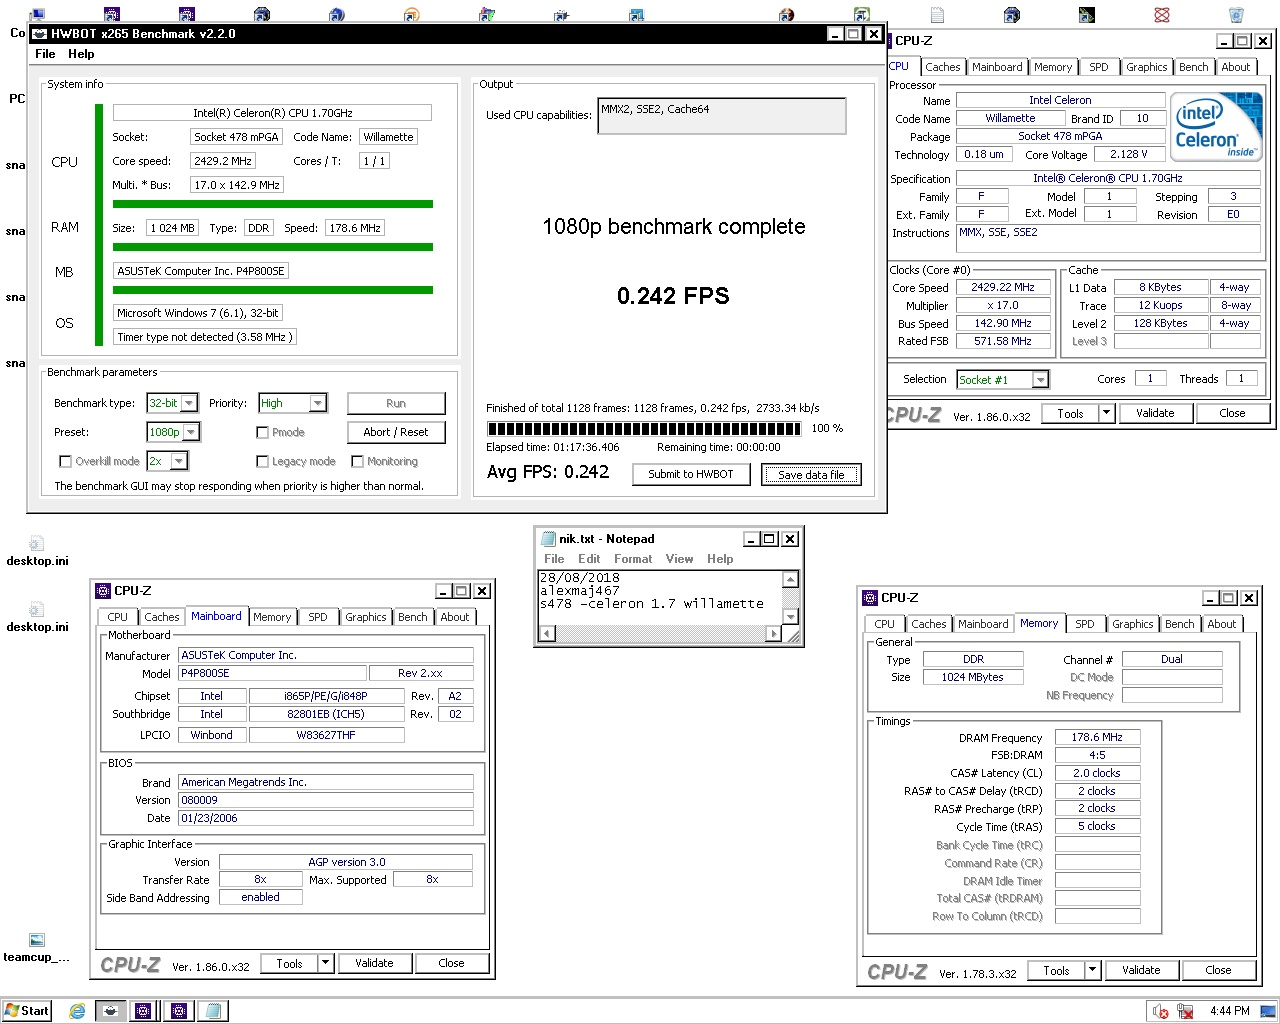Open the Preset 1080p dropdown
This screenshot has height=1024, width=1280.
[191, 432]
